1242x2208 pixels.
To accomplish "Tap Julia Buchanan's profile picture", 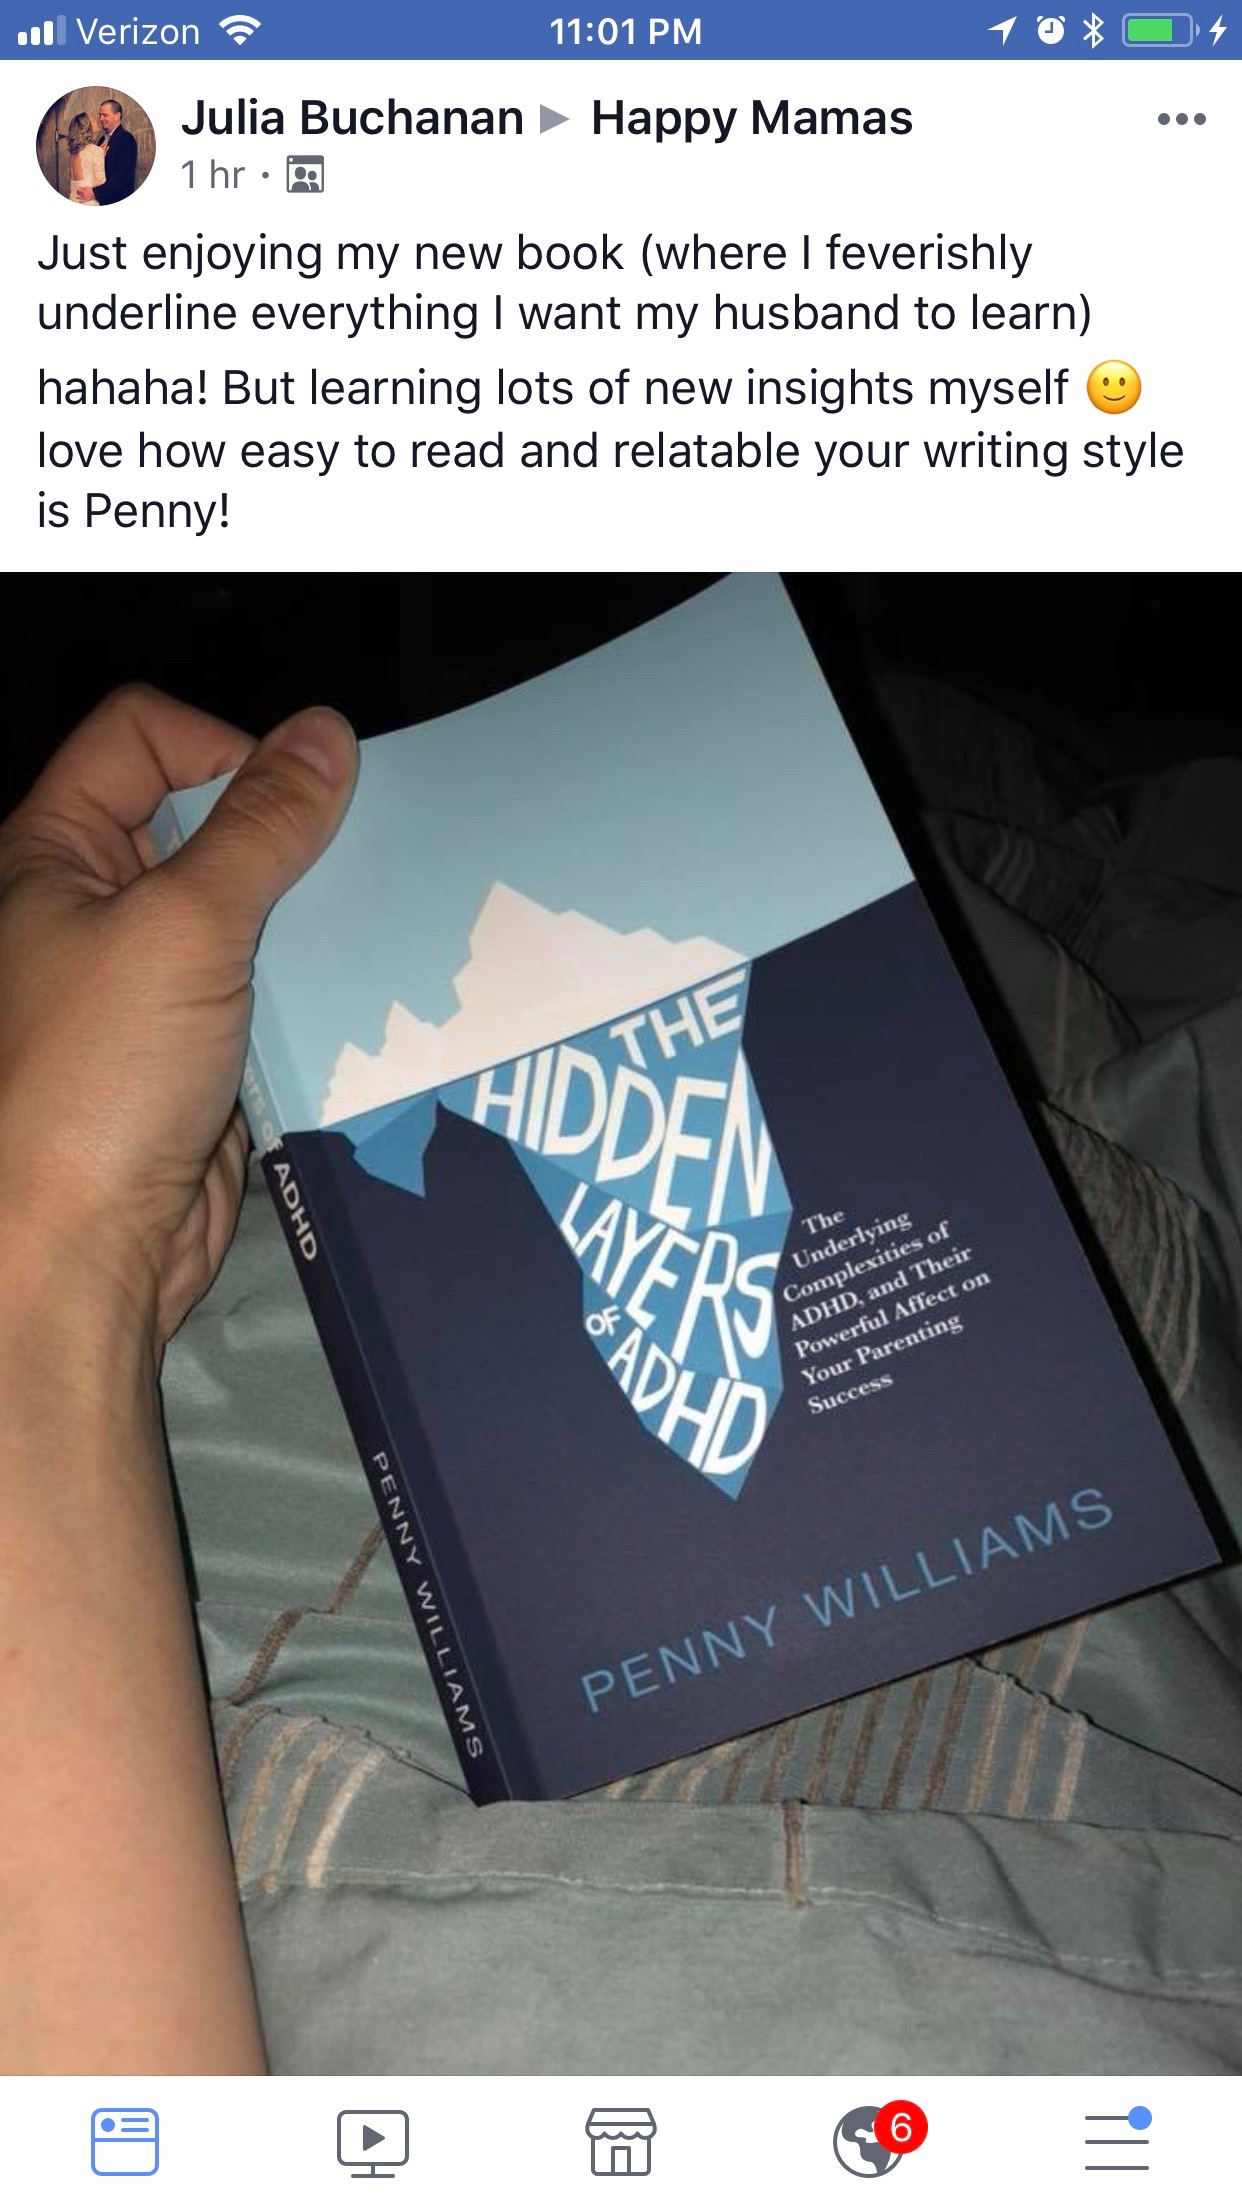I will [96, 146].
